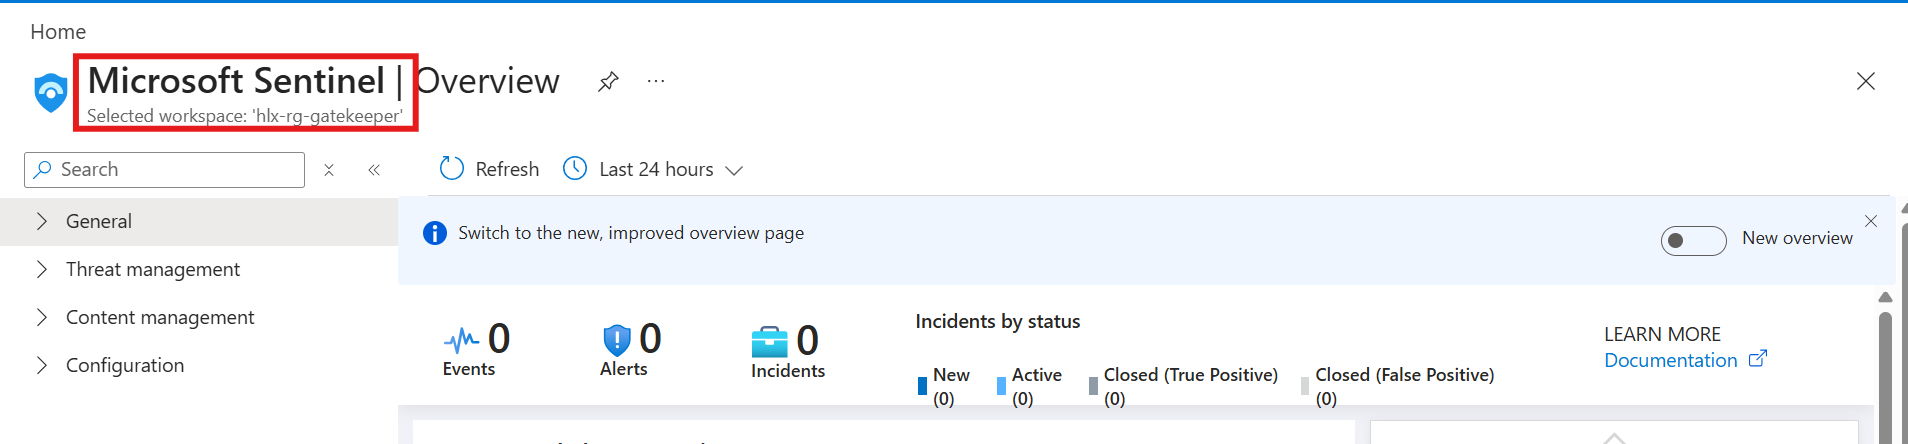Click the external link icon beside Documentation
The image size is (1908, 444).
point(1758,358)
